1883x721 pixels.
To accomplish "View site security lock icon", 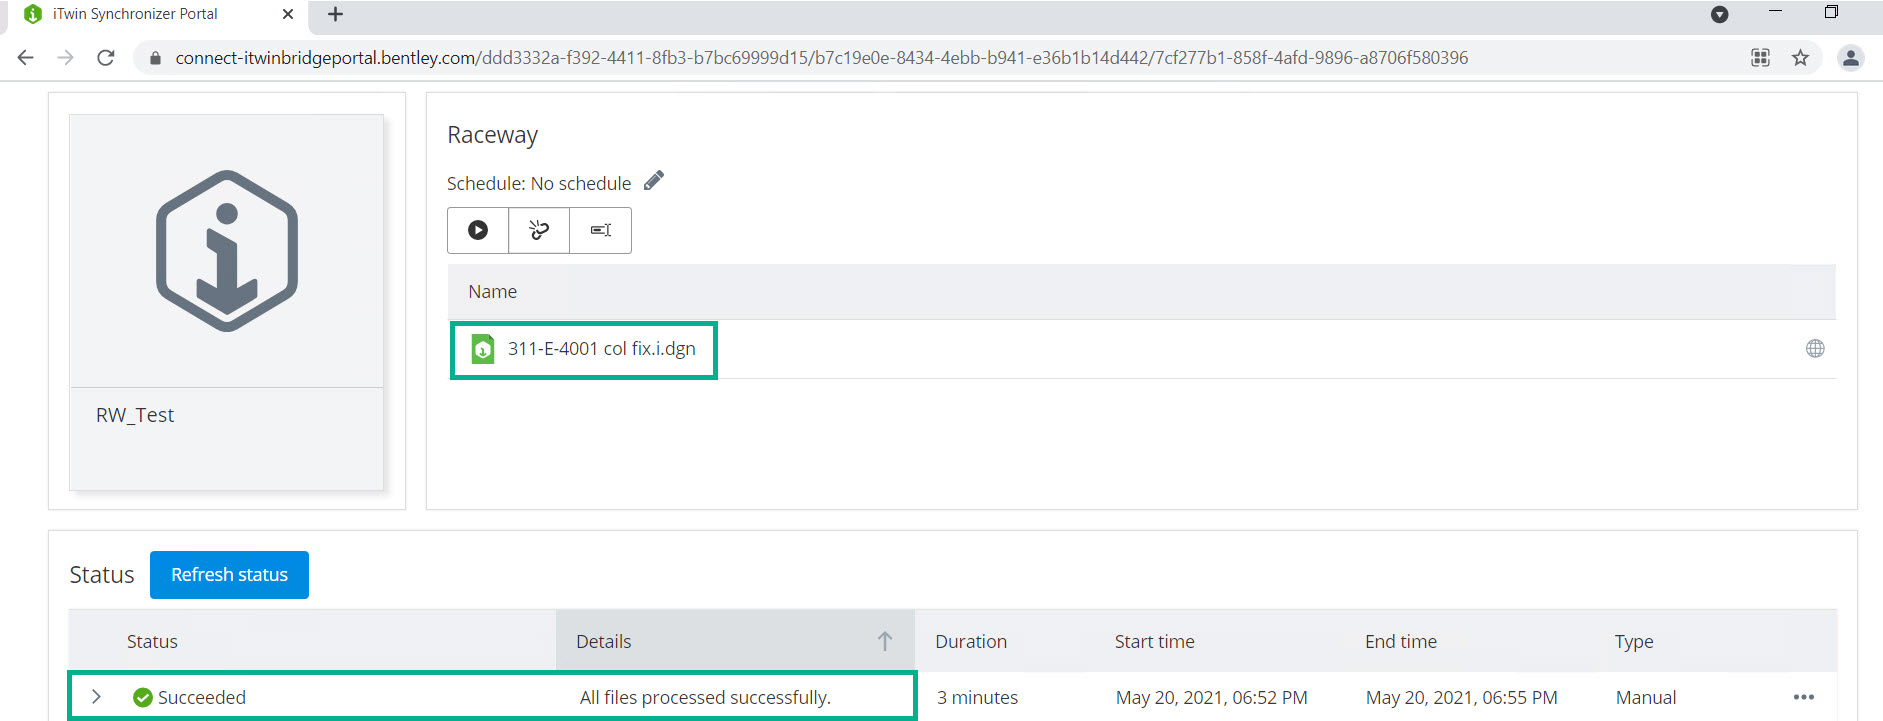I will click(155, 58).
